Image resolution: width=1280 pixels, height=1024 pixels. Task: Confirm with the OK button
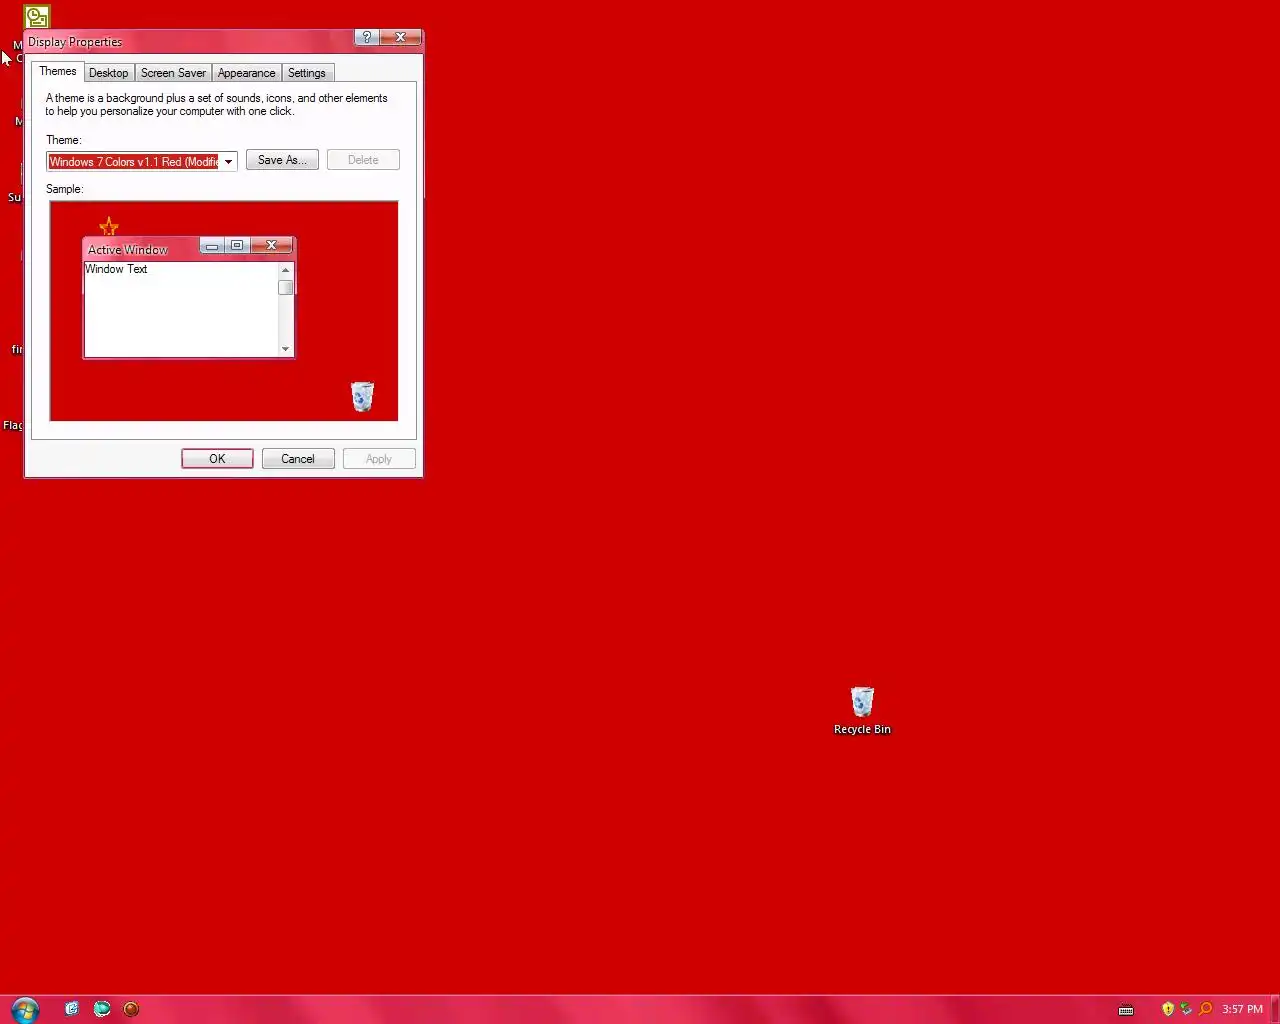pyautogui.click(x=217, y=459)
